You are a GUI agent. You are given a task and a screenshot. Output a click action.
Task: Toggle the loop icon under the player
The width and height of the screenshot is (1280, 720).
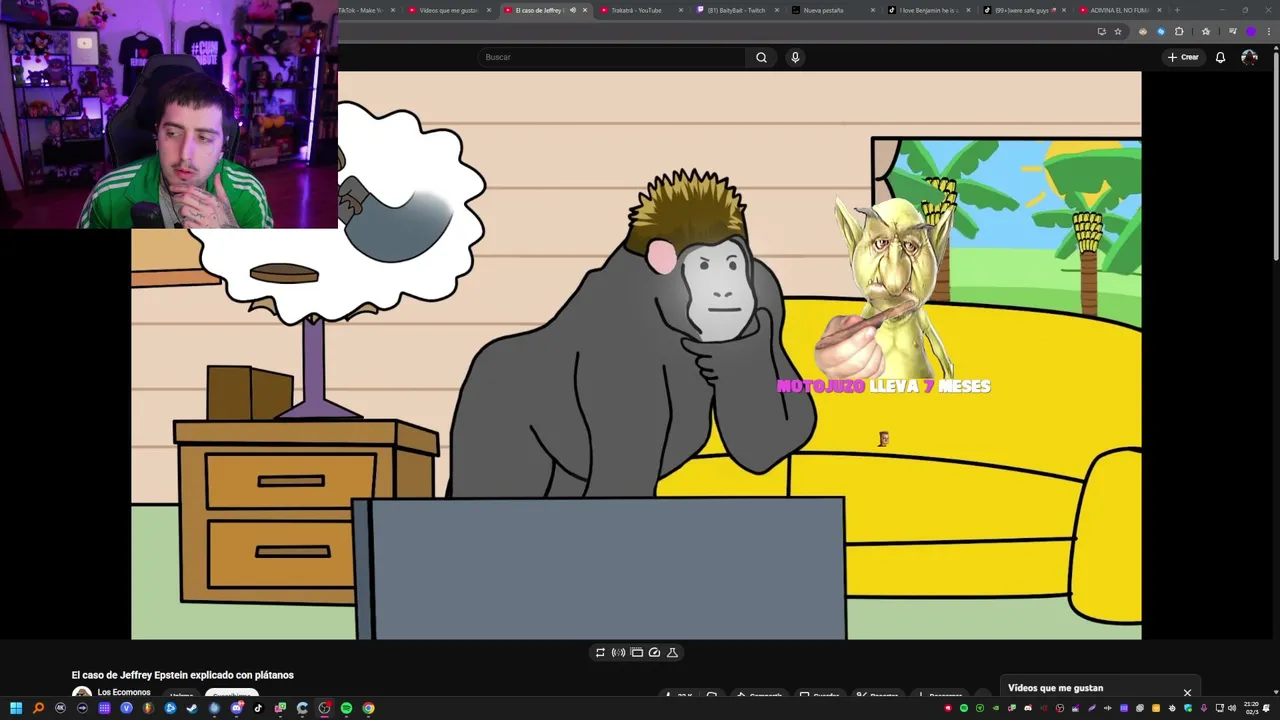click(600, 652)
